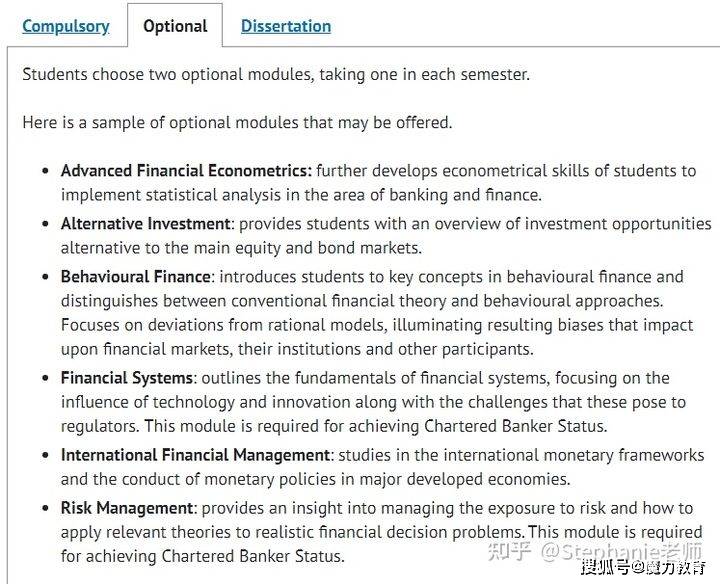Click the bullet beside International Financial Management
This screenshot has width=720, height=584.
tap(45, 456)
